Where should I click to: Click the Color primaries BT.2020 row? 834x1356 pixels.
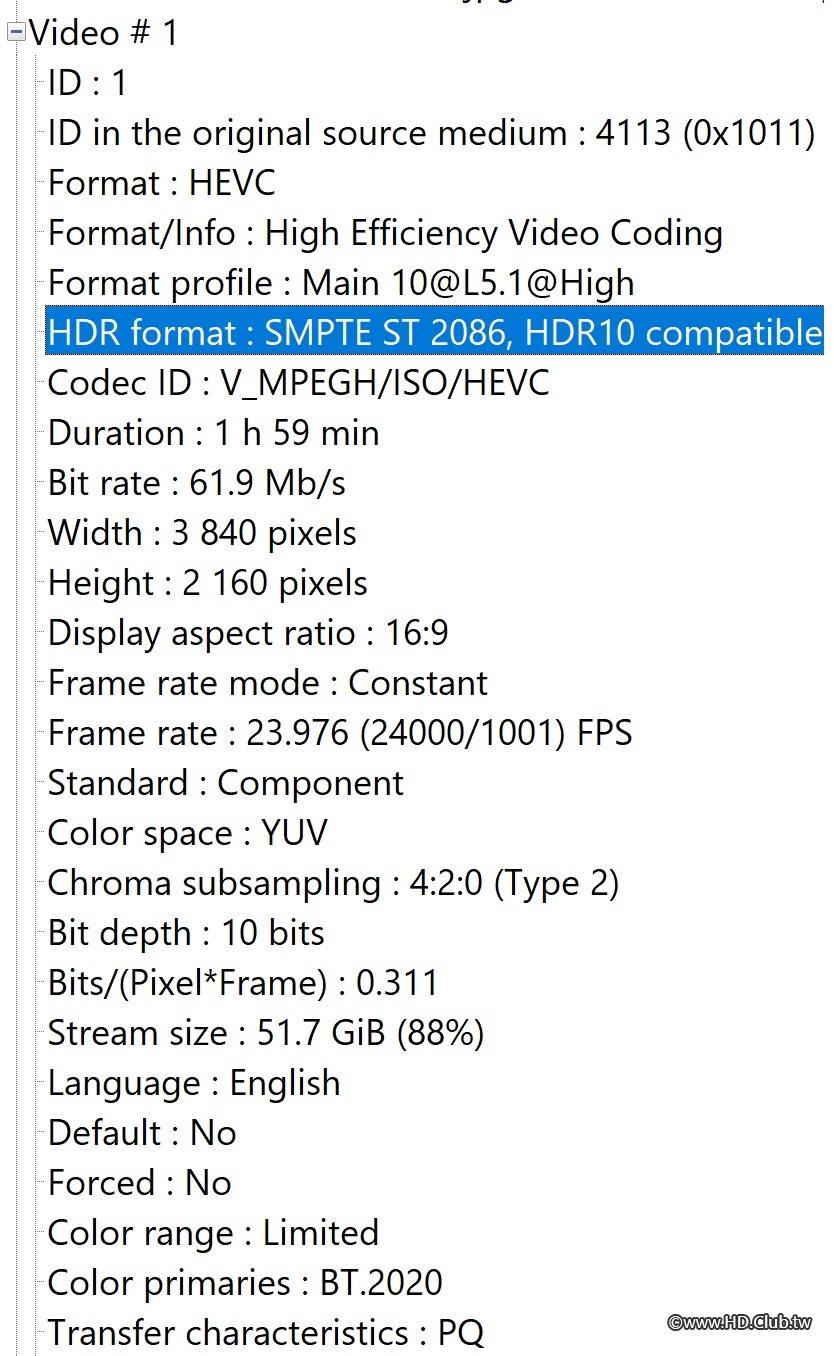[x=245, y=1283]
